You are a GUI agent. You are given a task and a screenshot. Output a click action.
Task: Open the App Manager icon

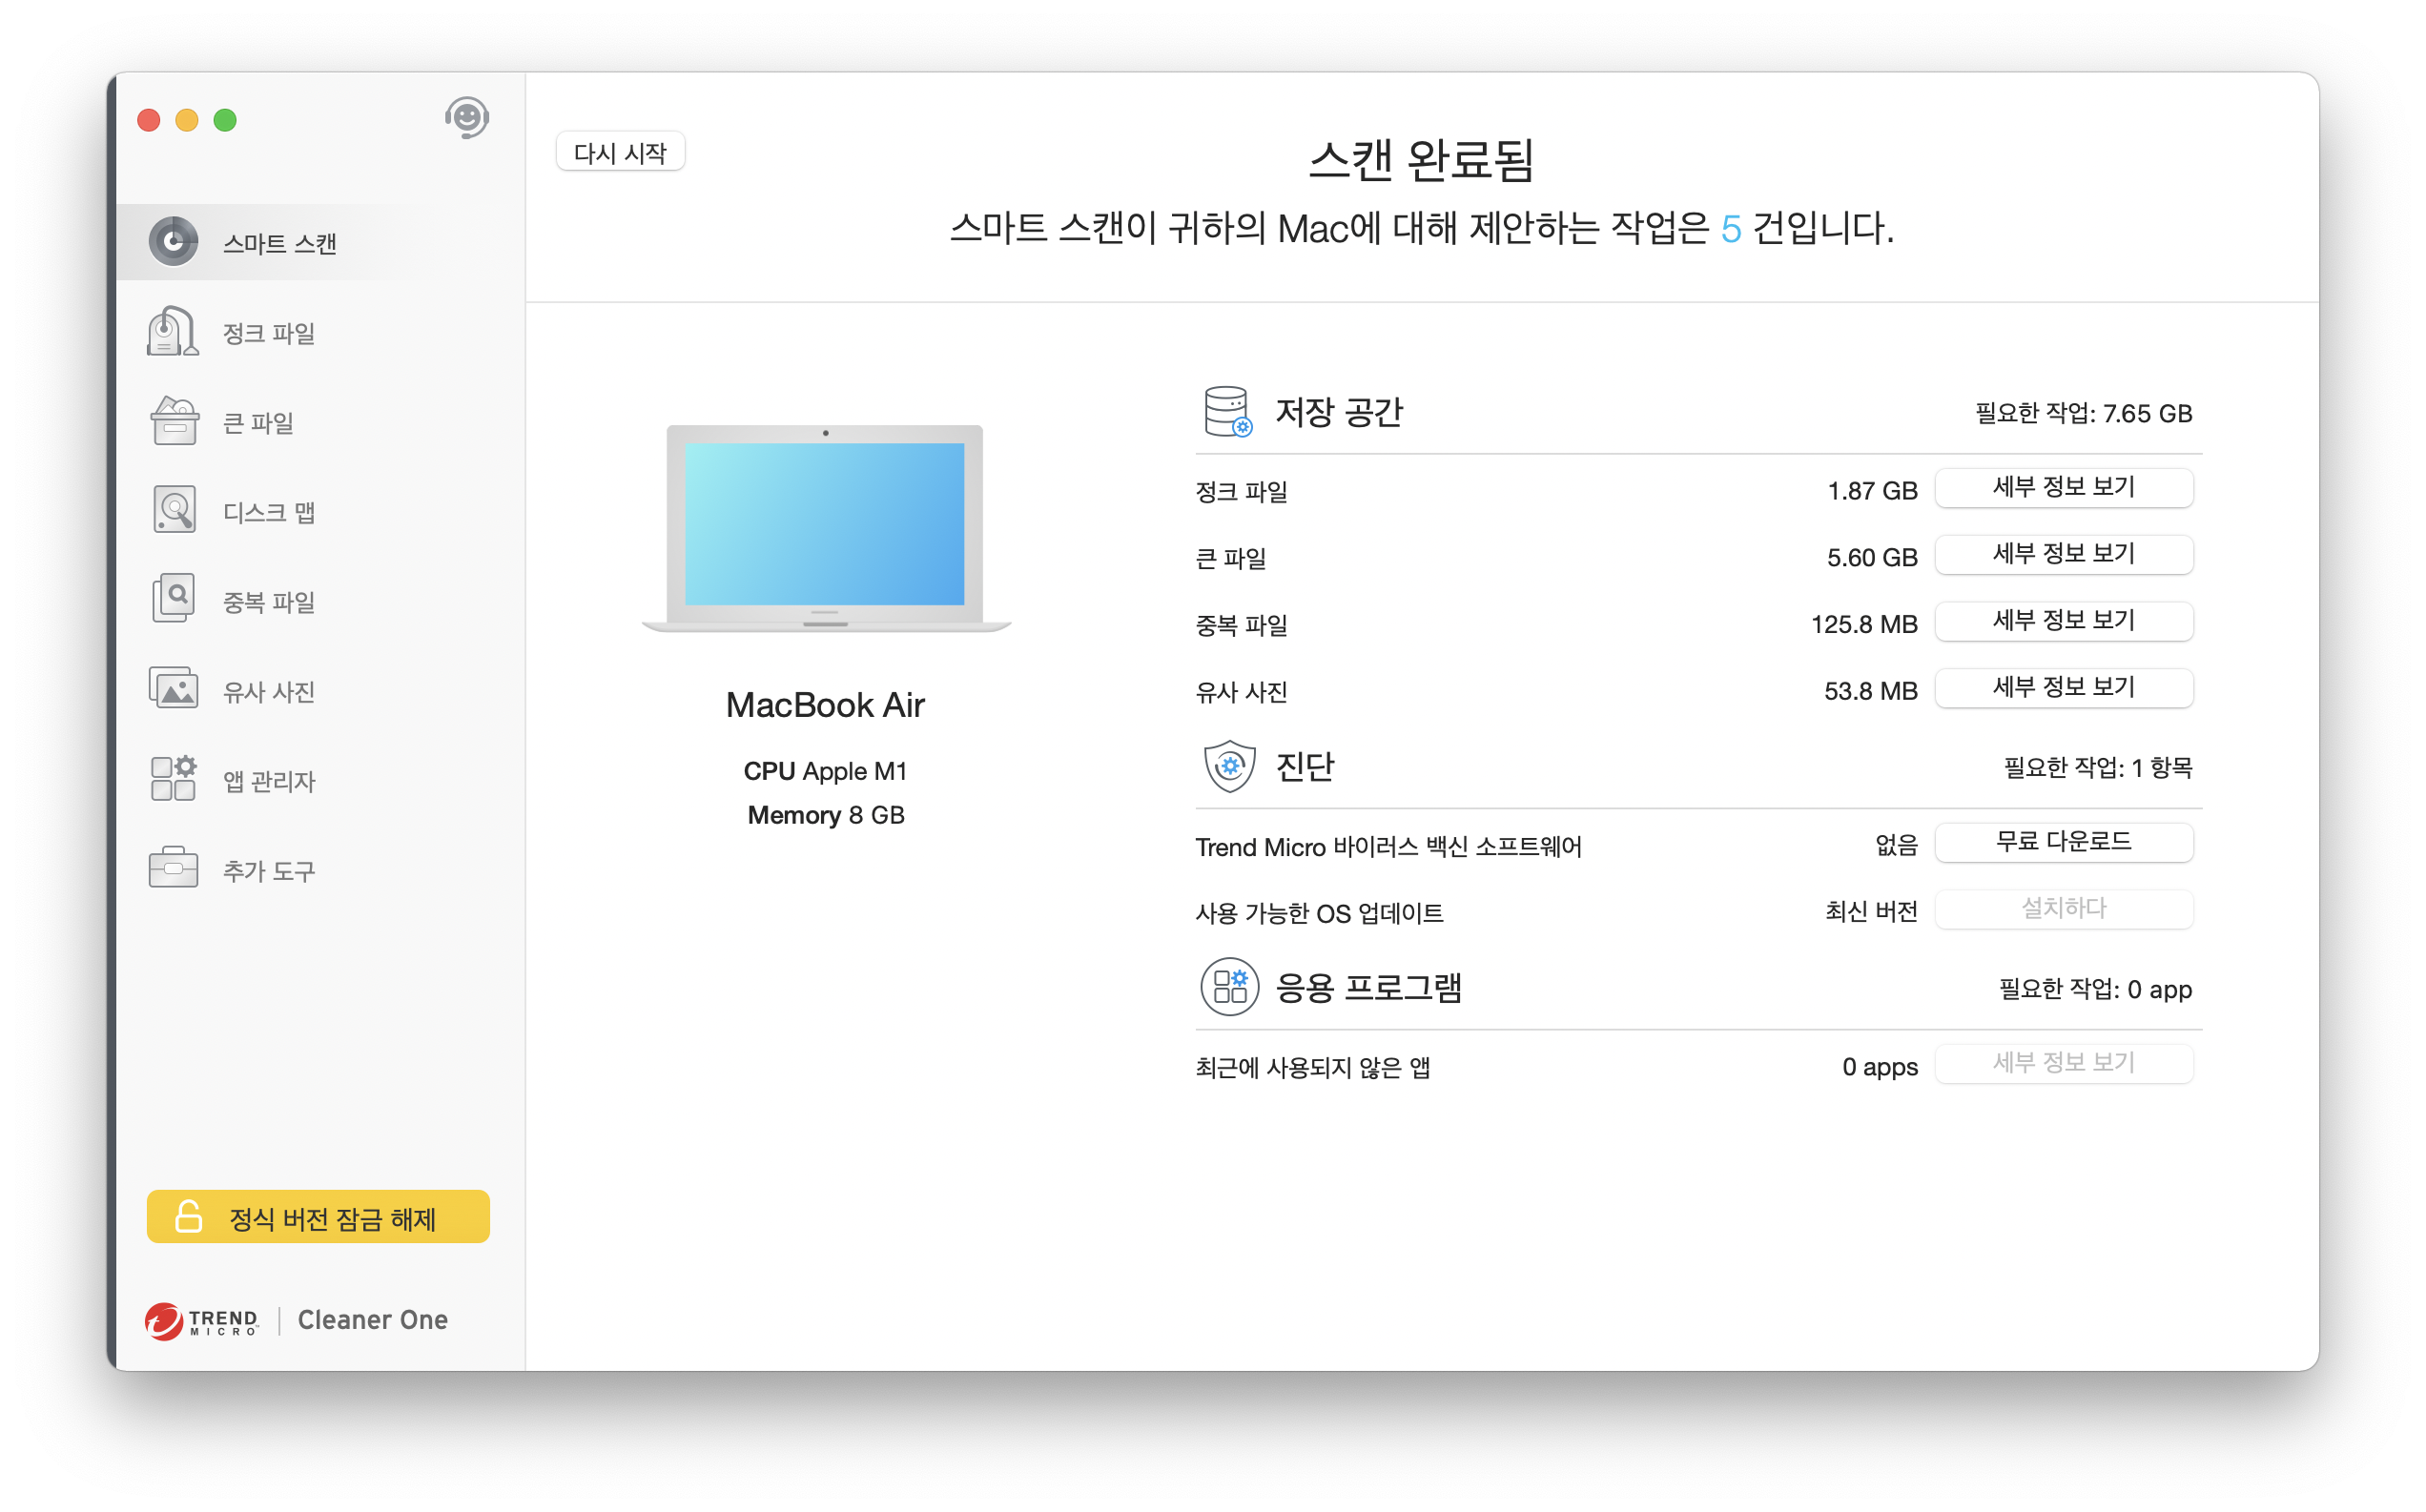174,779
